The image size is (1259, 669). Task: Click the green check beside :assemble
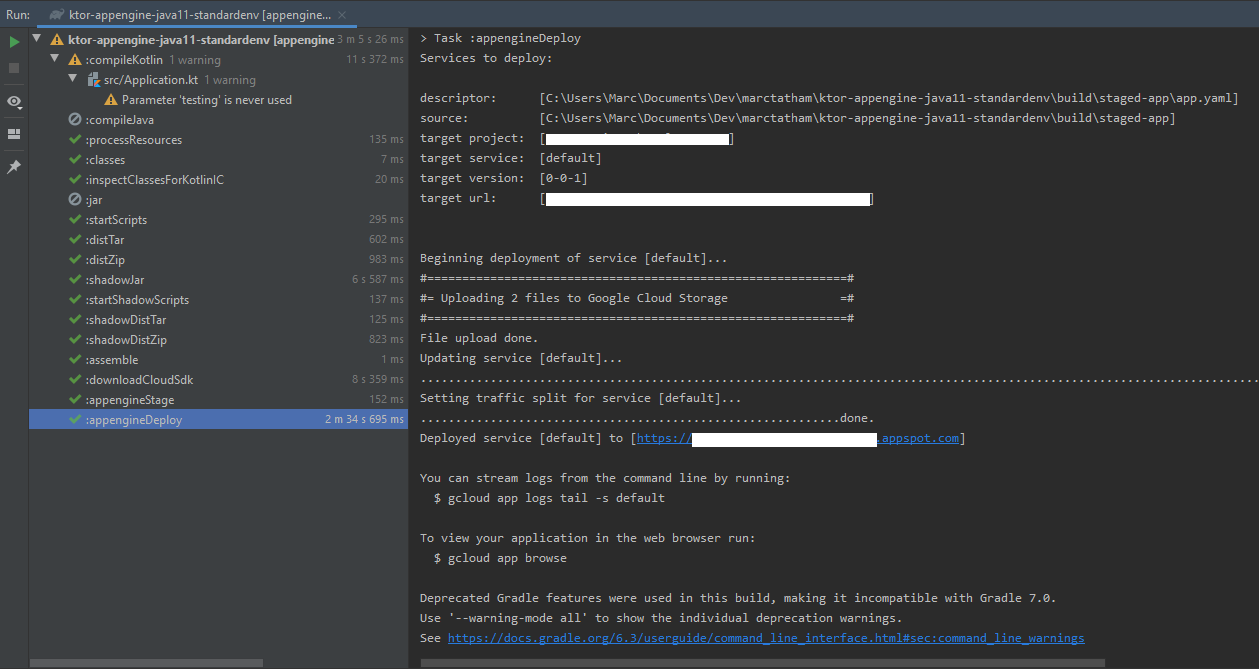point(75,360)
